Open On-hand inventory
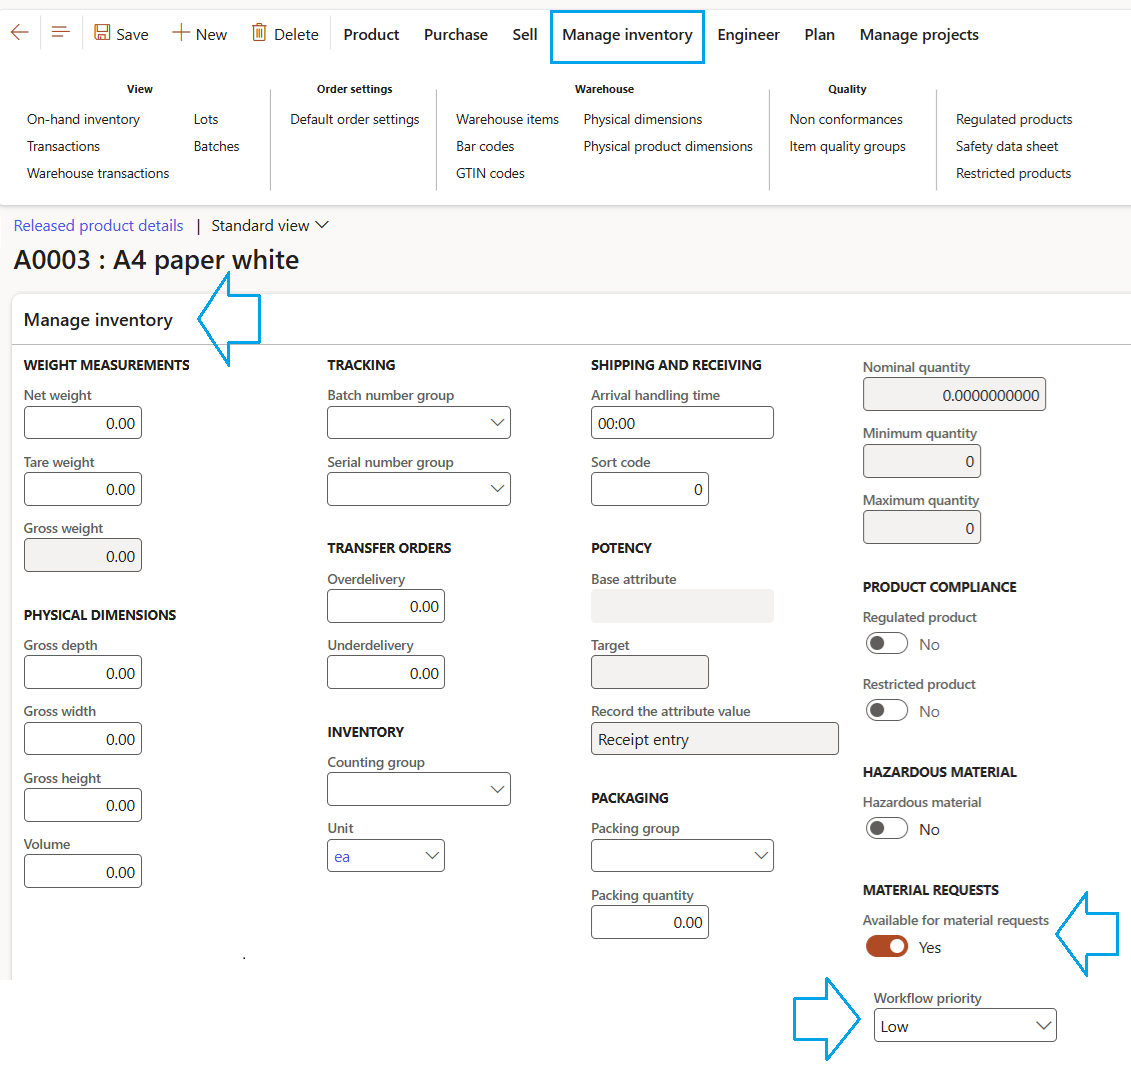The height and width of the screenshot is (1065, 1131). click(x=83, y=119)
